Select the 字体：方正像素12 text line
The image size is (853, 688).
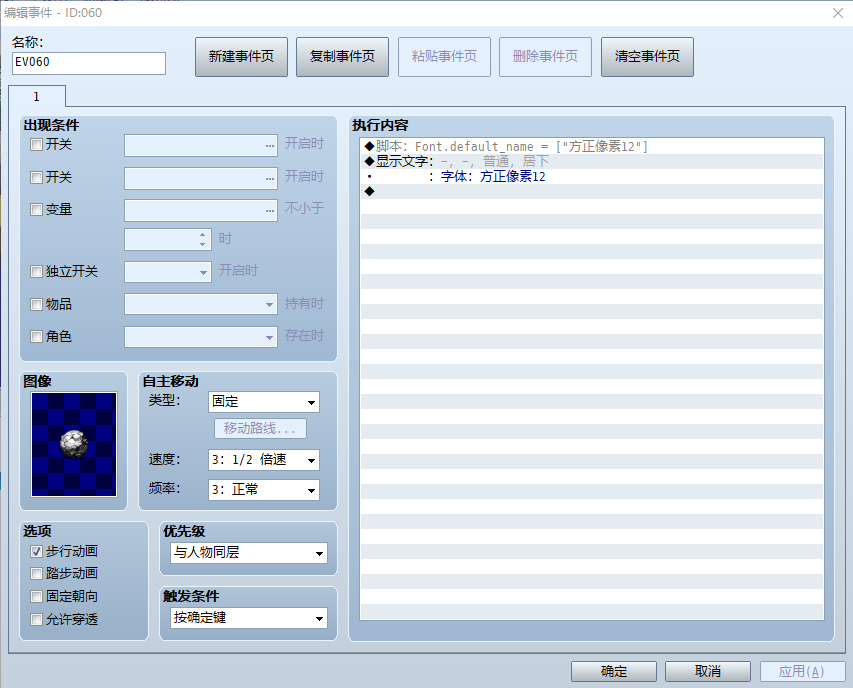(x=592, y=176)
